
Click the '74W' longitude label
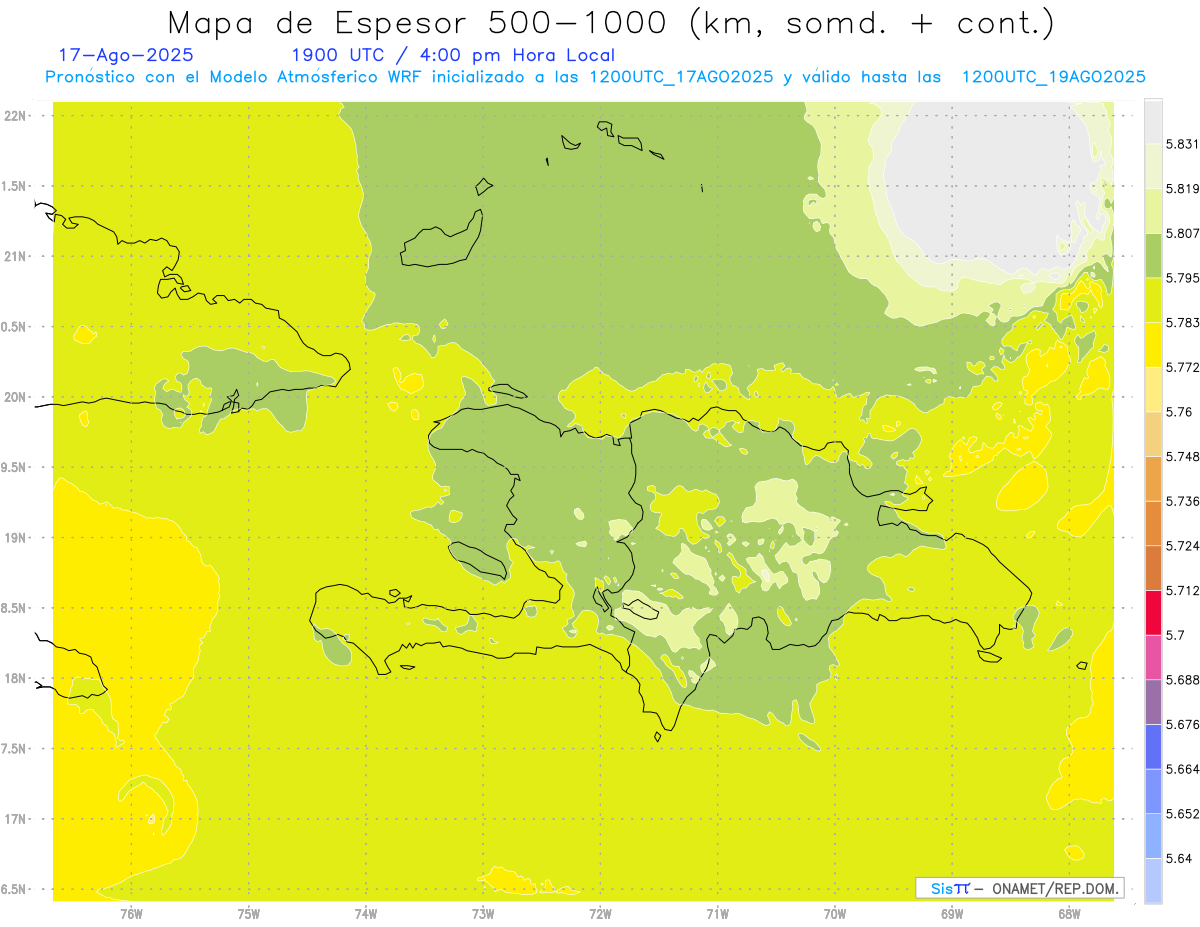tap(366, 913)
